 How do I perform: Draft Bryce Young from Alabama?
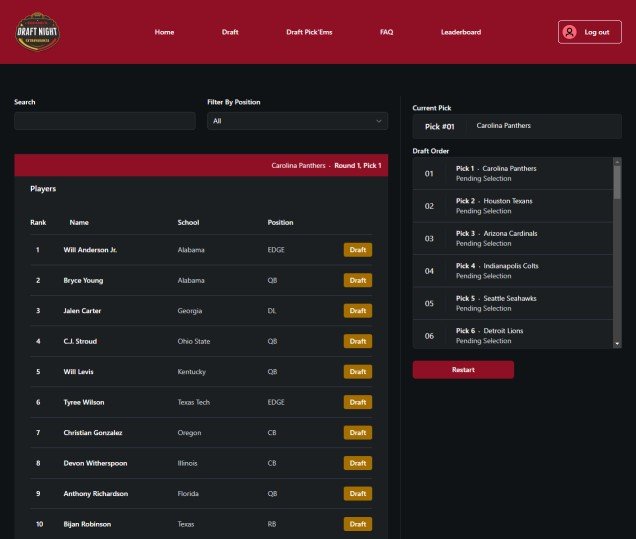point(358,280)
